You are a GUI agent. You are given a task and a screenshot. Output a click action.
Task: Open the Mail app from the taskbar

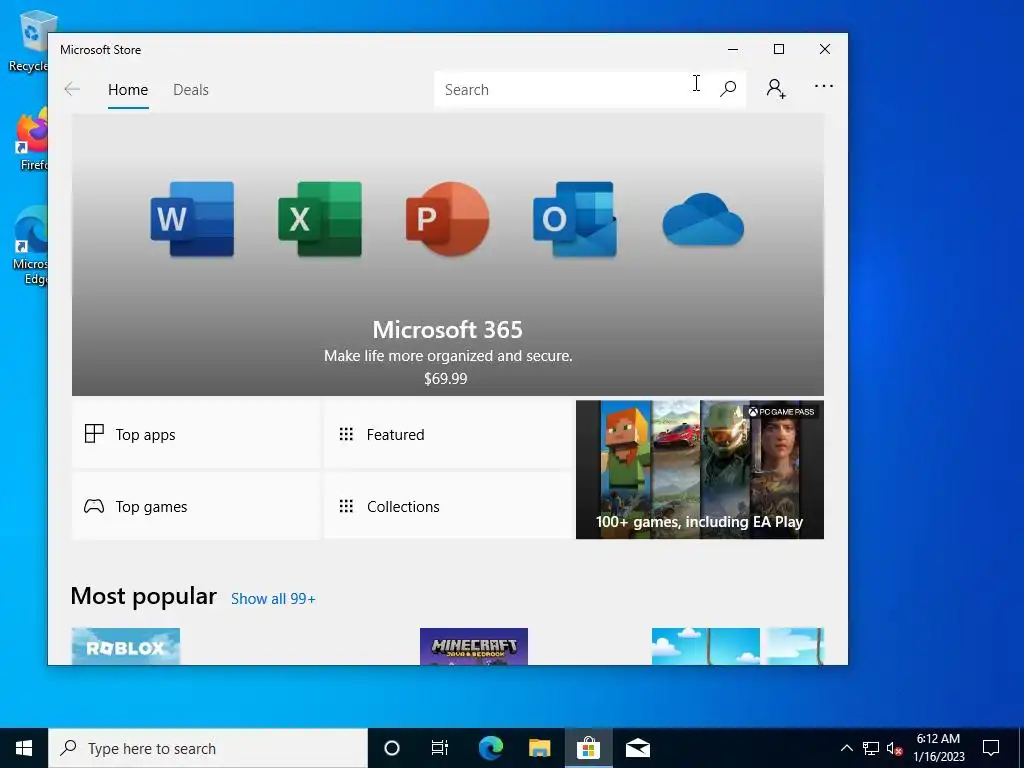[x=637, y=748]
